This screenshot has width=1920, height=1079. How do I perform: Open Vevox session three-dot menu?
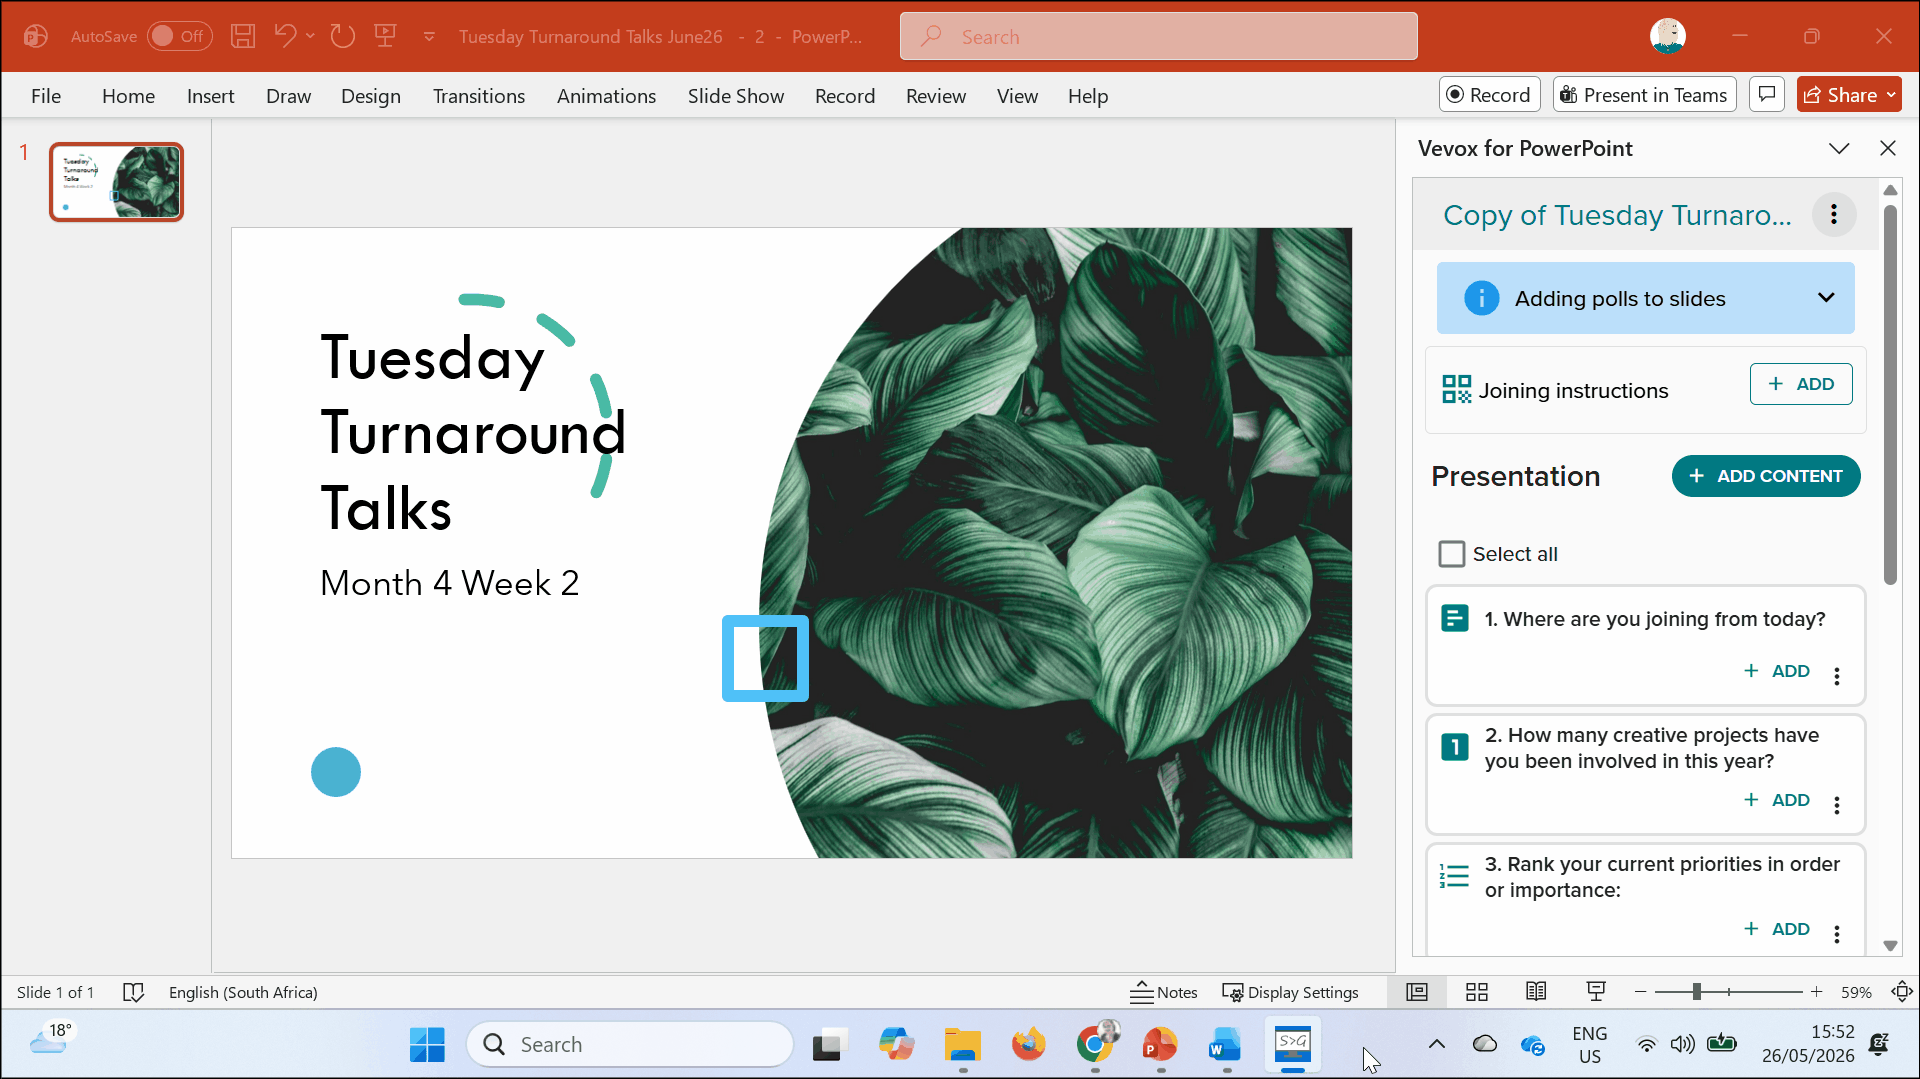point(1834,214)
